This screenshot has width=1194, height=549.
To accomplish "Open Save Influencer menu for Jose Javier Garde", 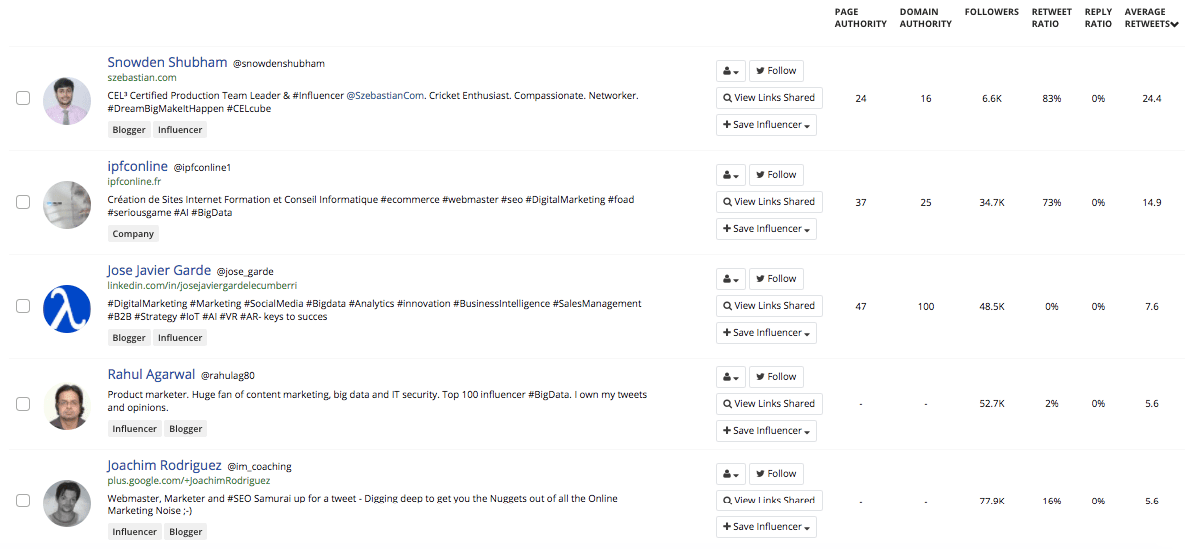I will tap(766, 333).
